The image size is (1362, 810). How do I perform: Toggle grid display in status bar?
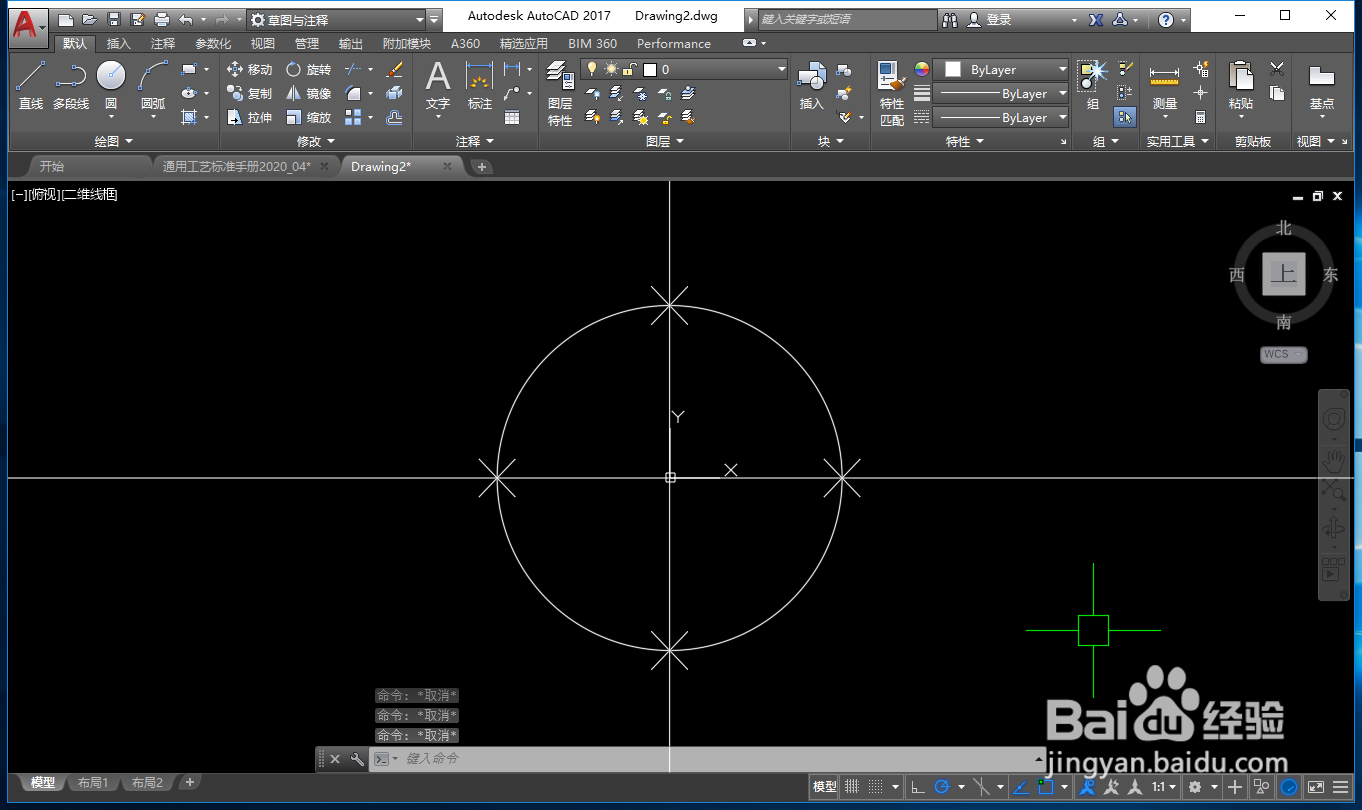[x=852, y=787]
